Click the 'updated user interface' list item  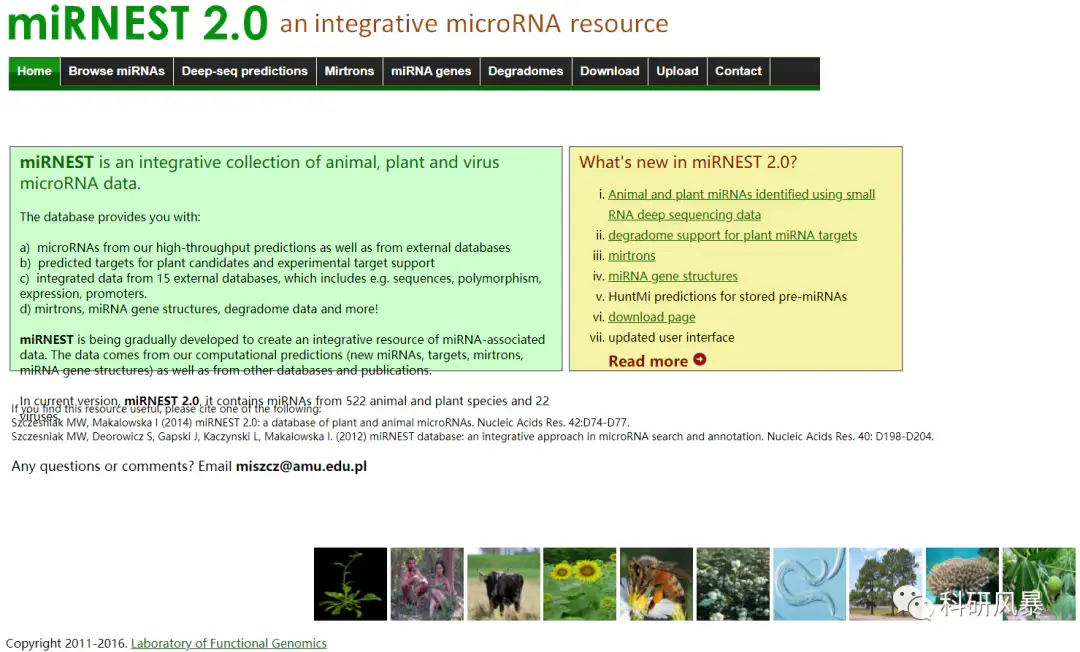pyautogui.click(x=671, y=337)
